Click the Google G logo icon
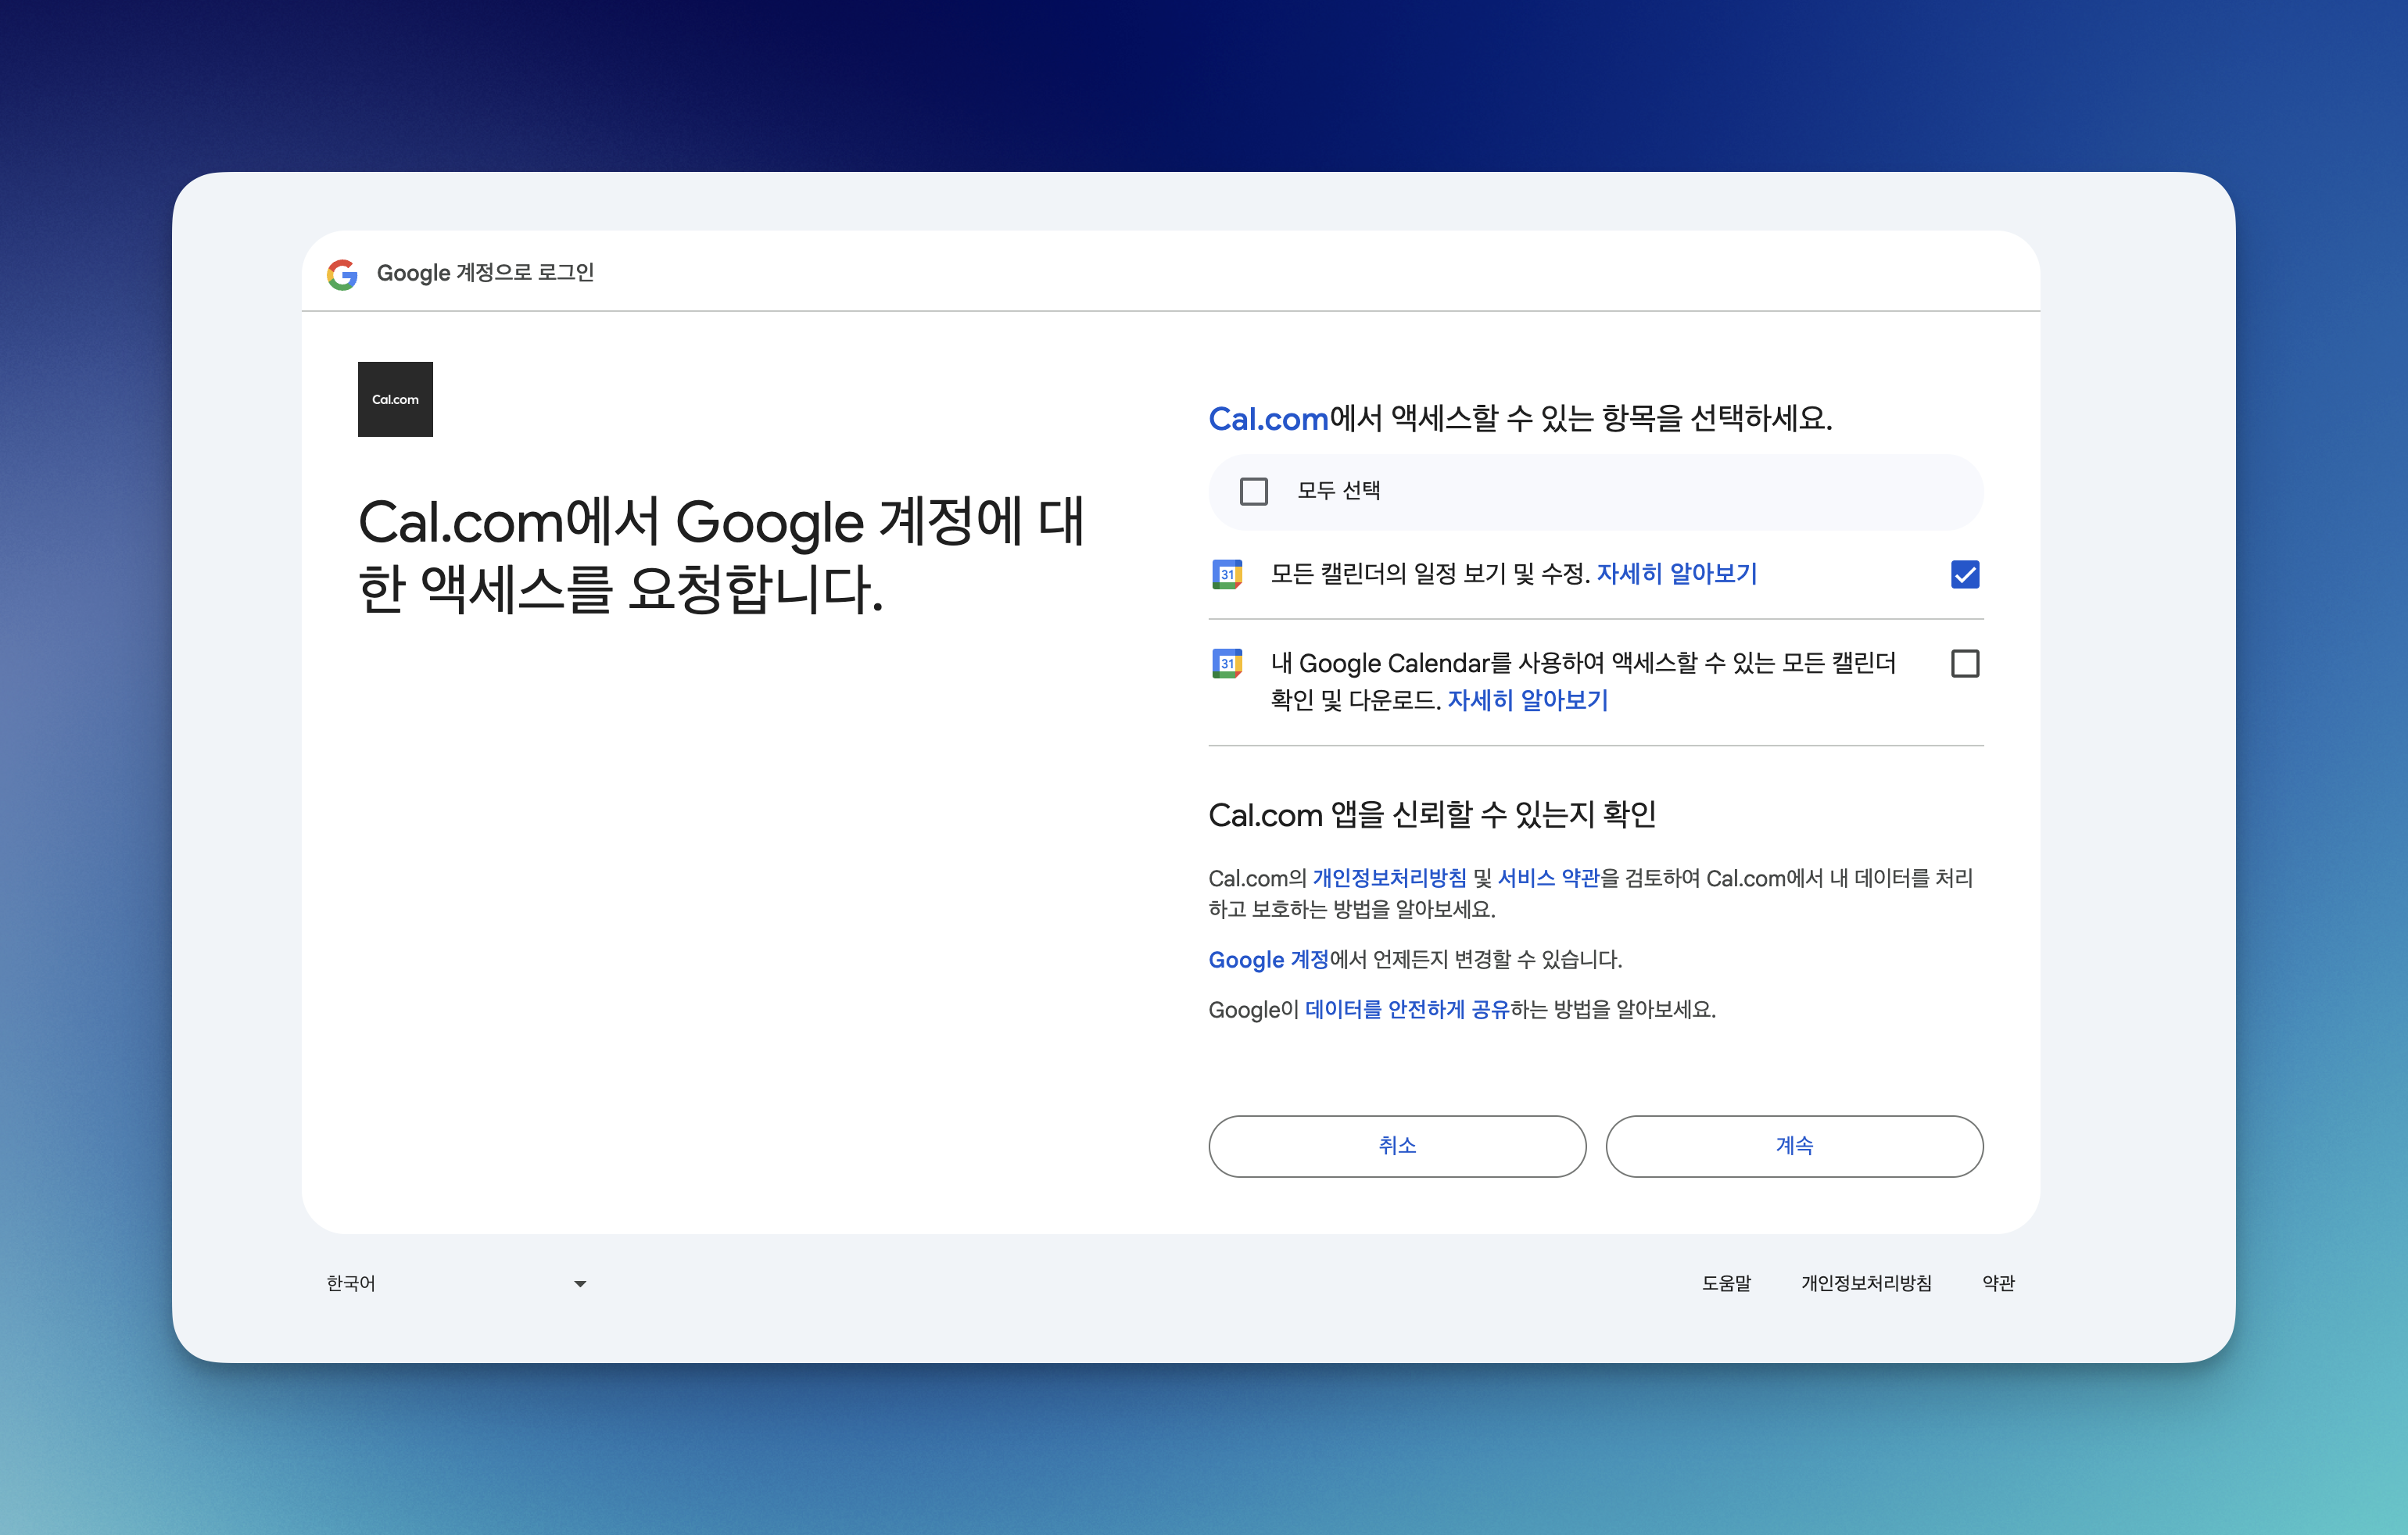The width and height of the screenshot is (2408, 1535). (x=342, y=274)
